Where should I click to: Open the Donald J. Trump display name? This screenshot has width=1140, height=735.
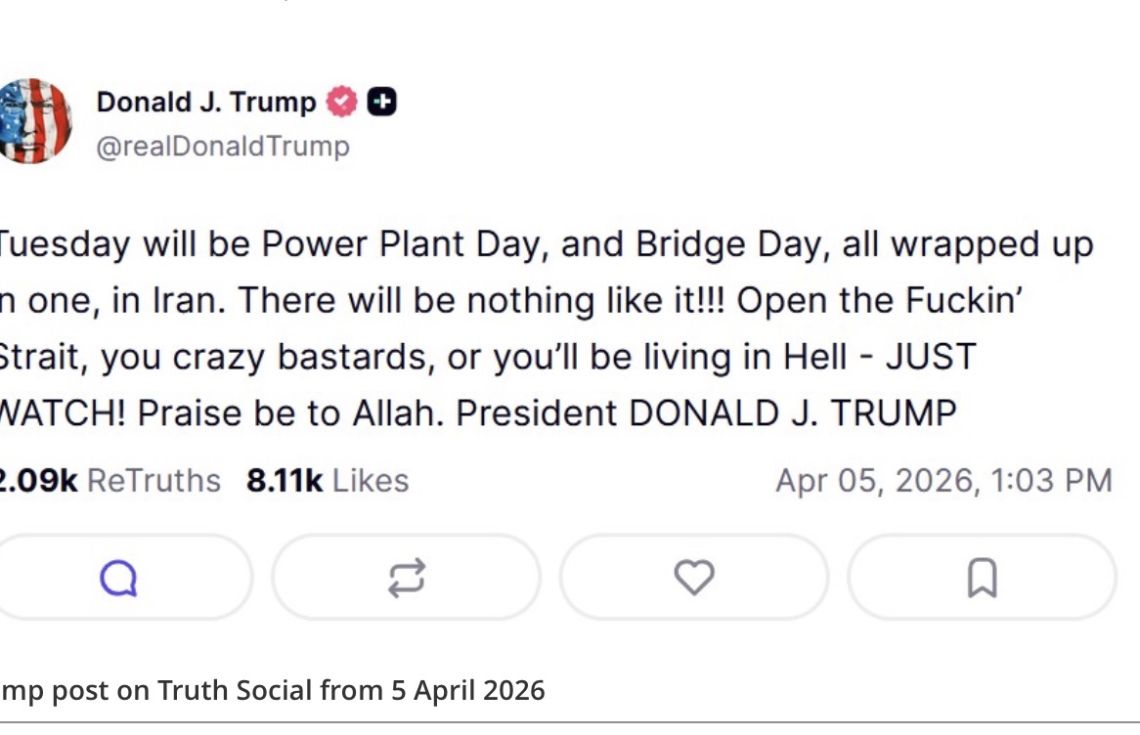(206, 102)
